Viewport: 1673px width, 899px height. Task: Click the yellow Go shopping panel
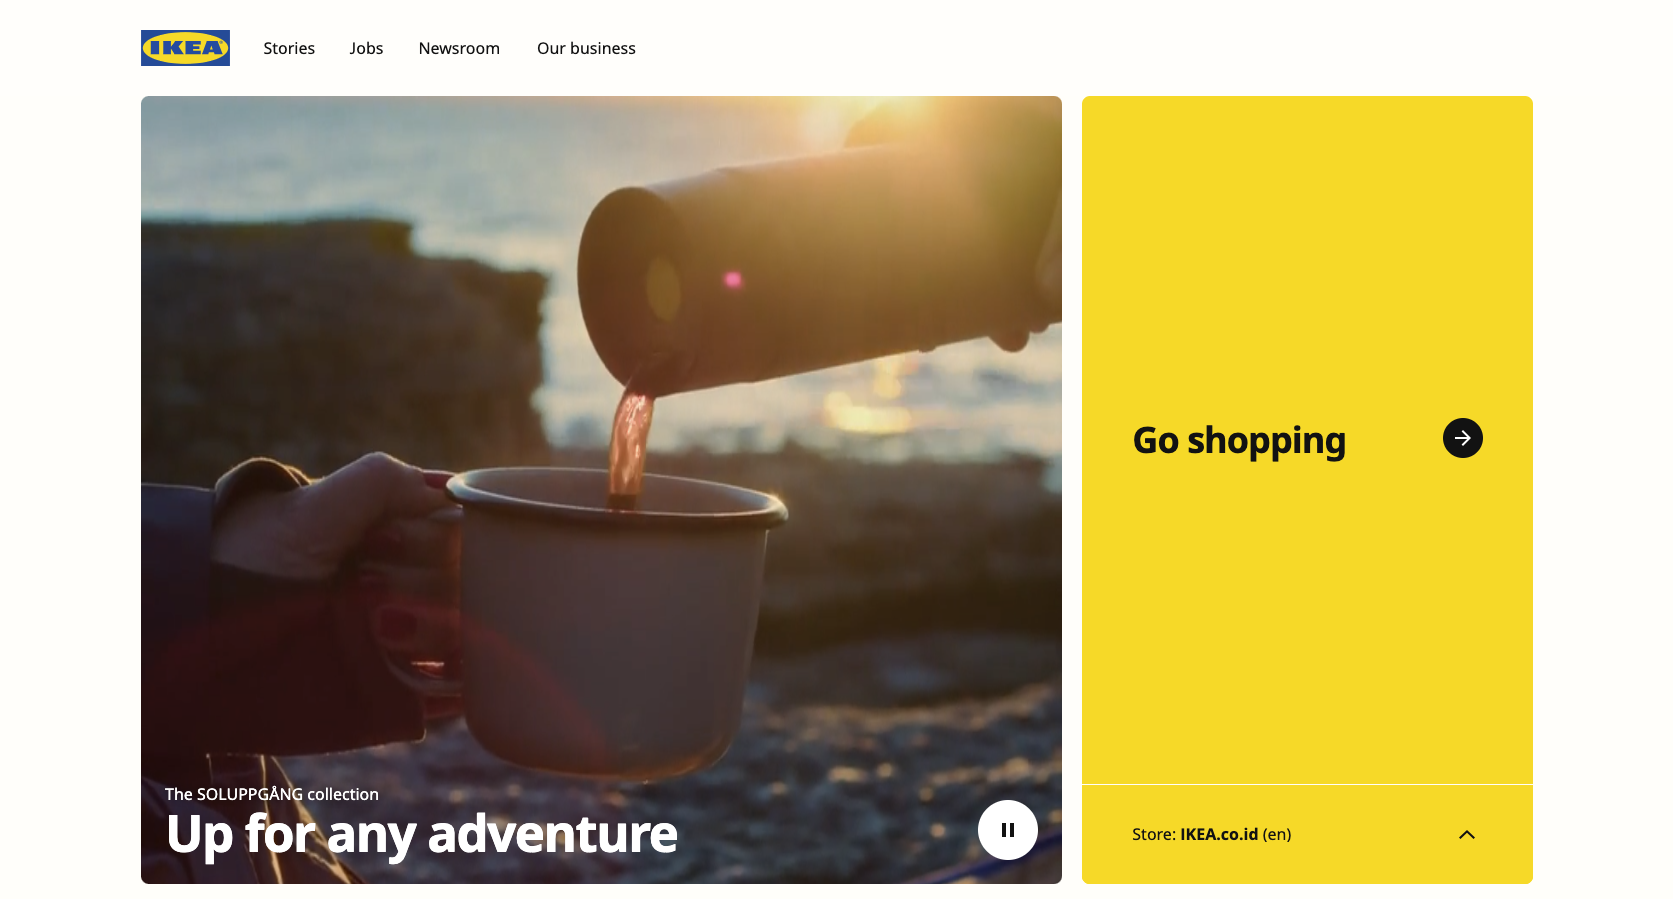[1307, 440]
